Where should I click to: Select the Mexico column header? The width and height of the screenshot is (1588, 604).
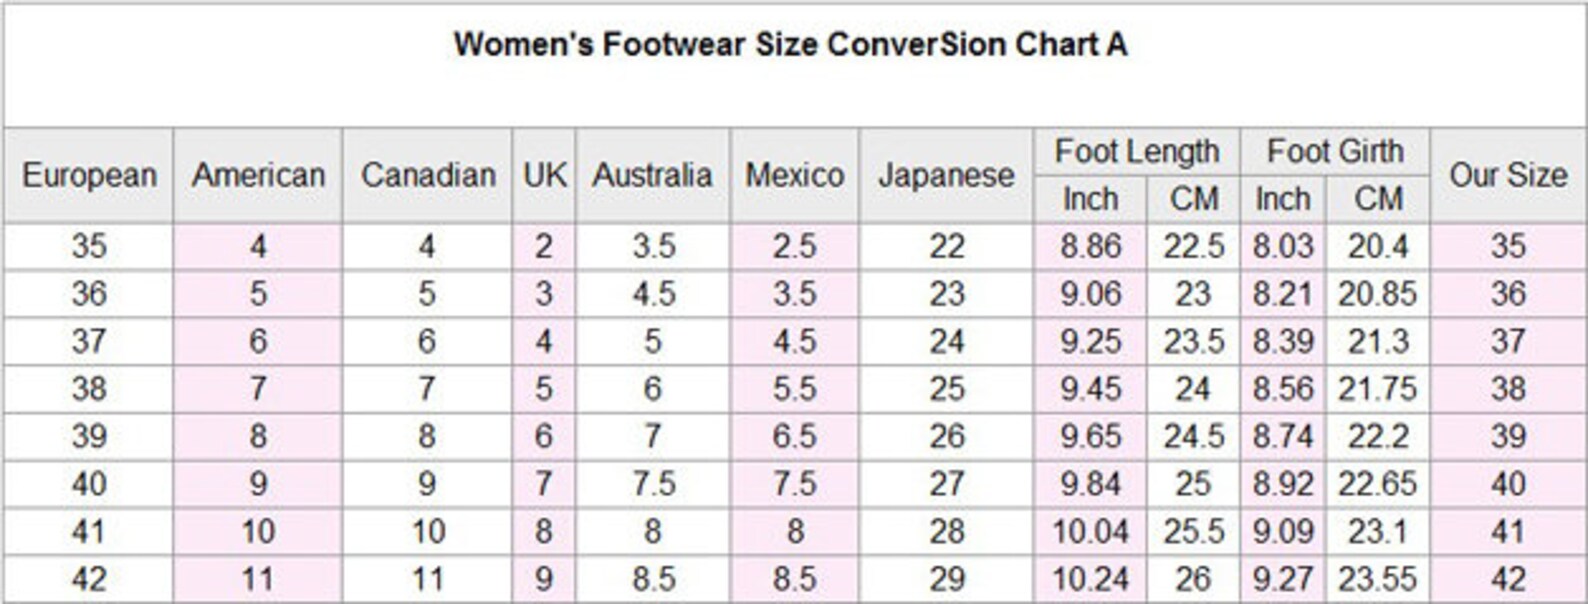click(794, 175)
